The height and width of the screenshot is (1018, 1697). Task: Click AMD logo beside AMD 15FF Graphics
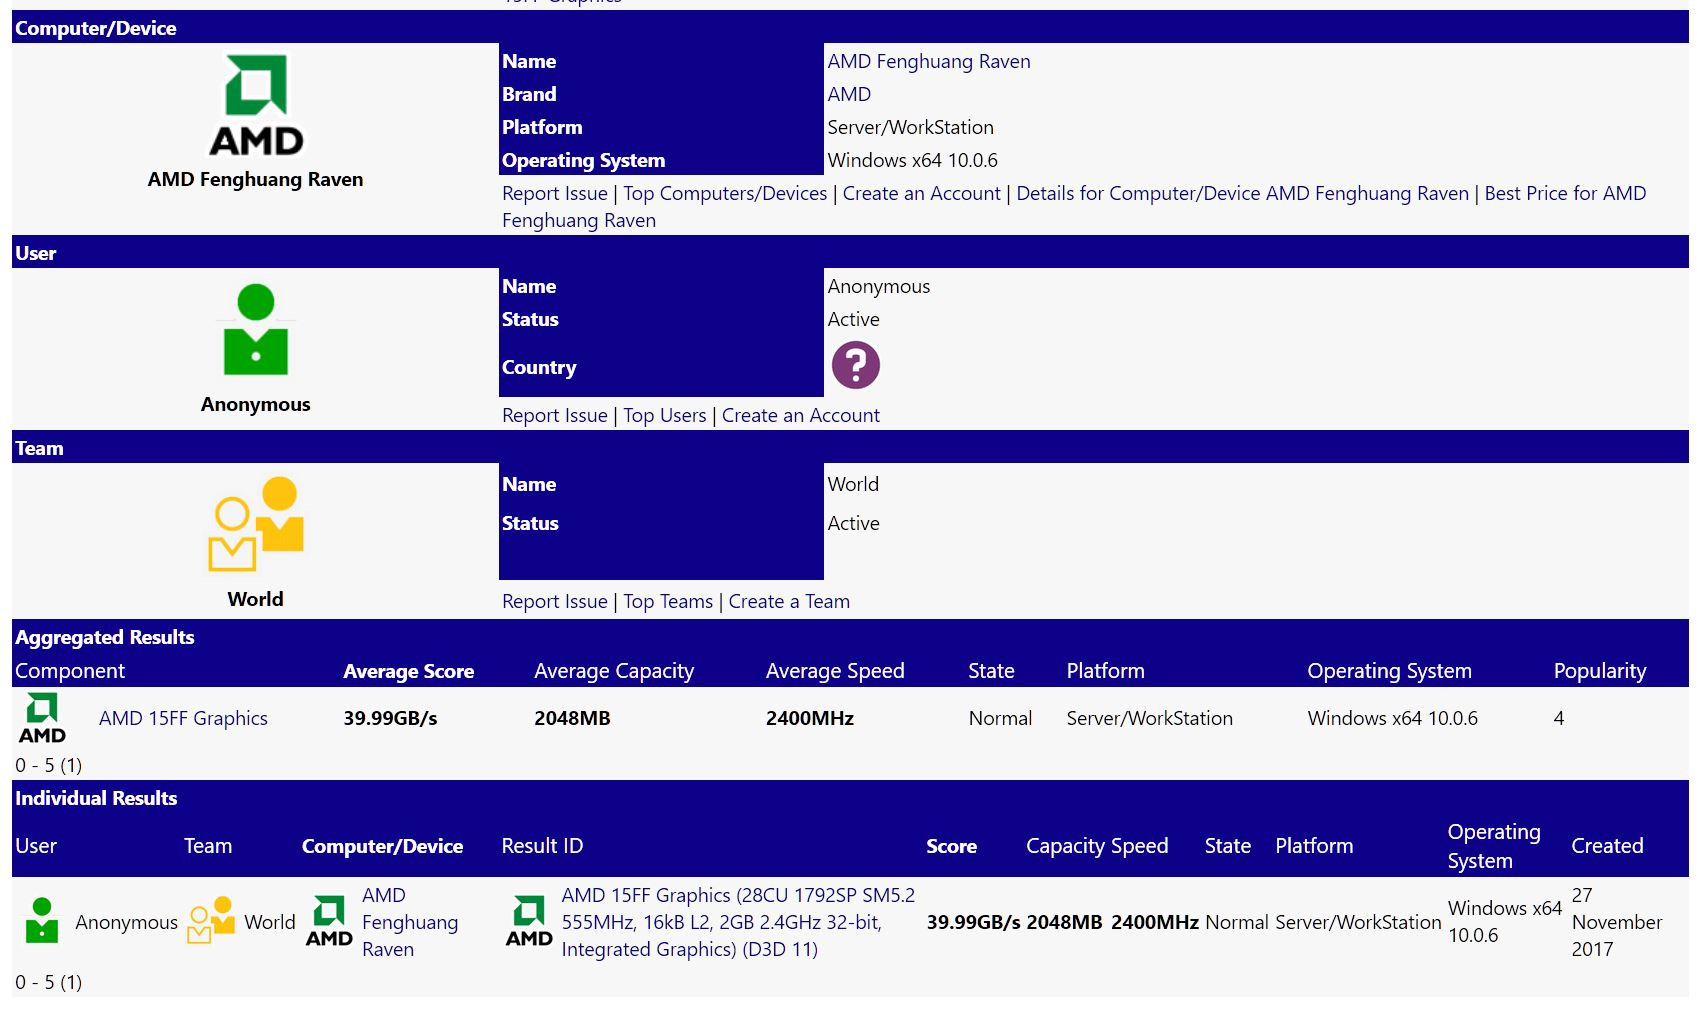(x=42, y=718)
